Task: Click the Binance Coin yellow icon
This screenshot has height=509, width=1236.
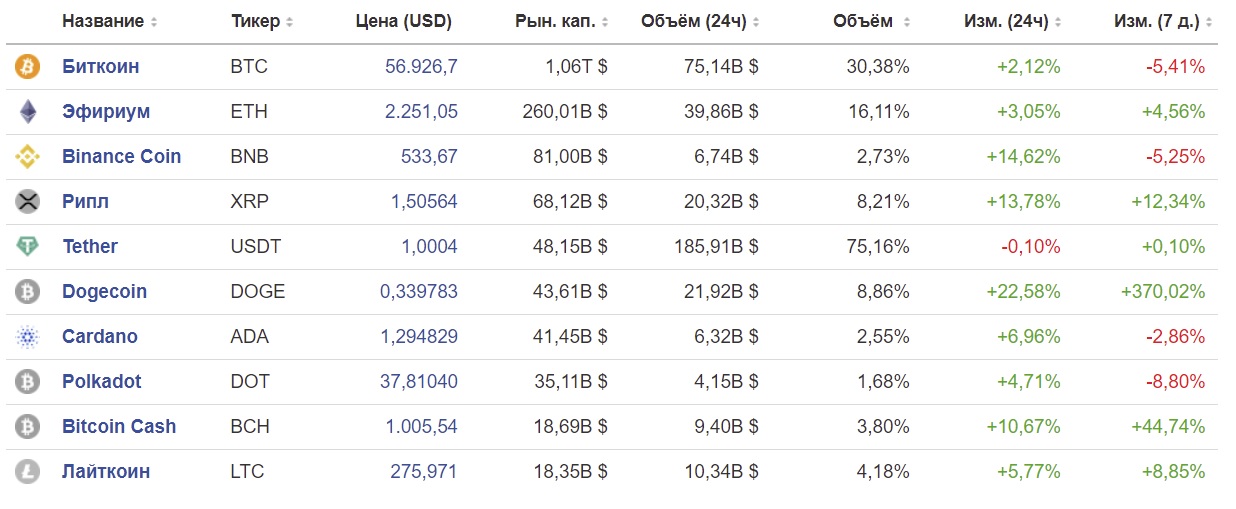Action: pyautogui.click(x=27, y=157)
